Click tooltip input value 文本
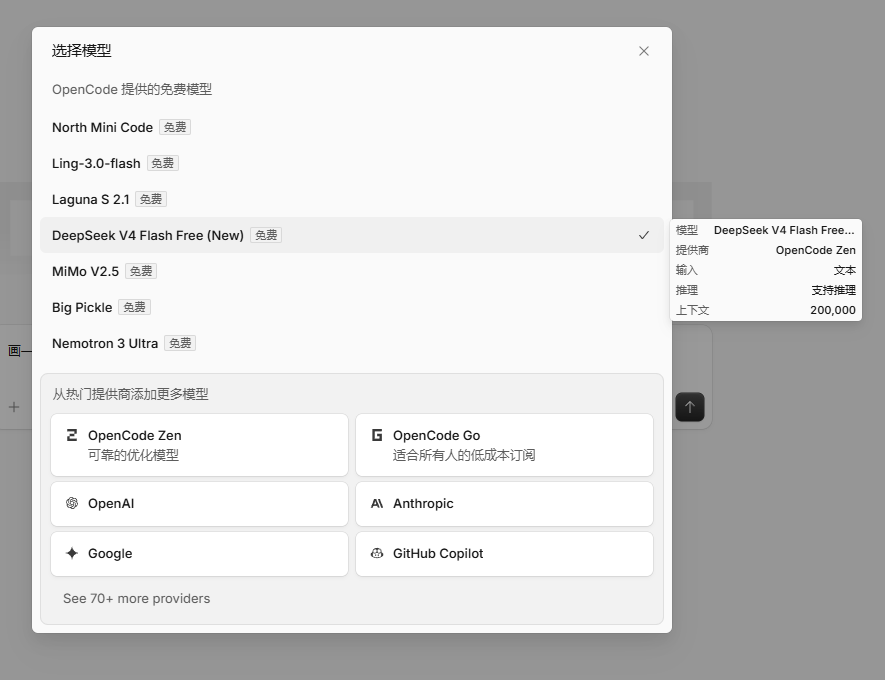This screenshot has width=885, height=680. click(x=844, y=270)
